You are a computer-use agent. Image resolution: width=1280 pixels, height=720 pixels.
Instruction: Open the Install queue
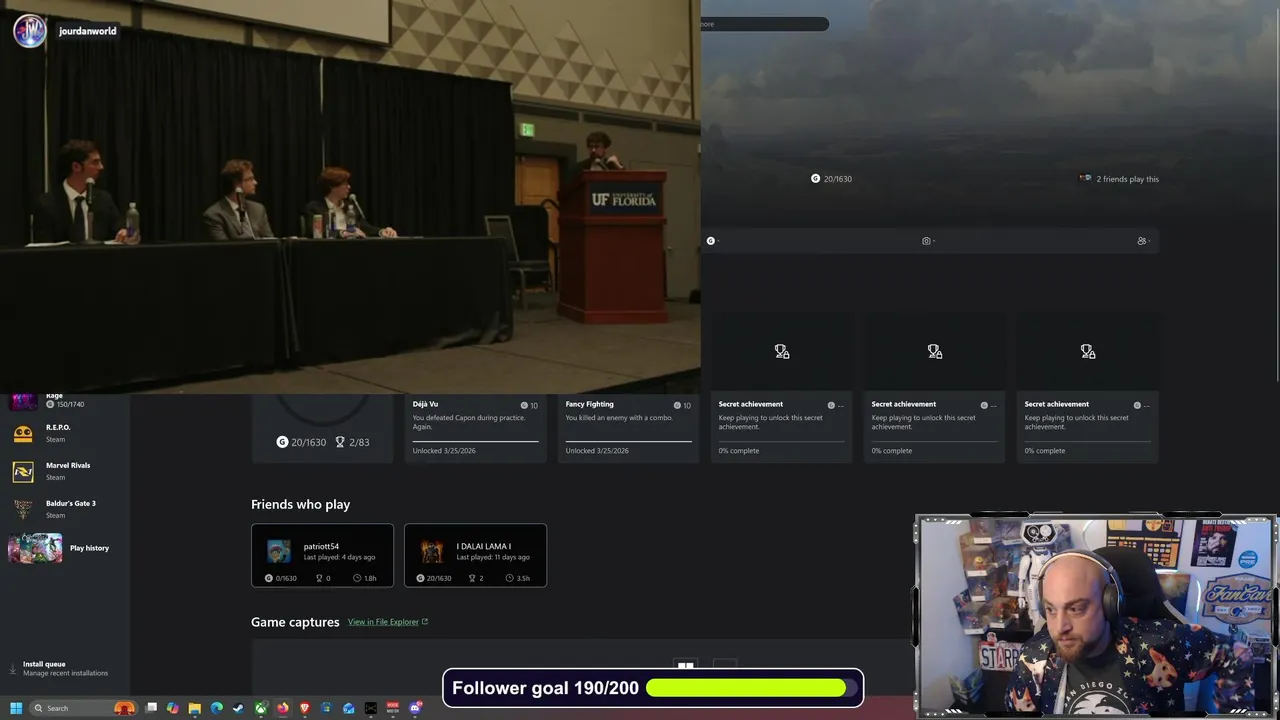tap(62, 668)
